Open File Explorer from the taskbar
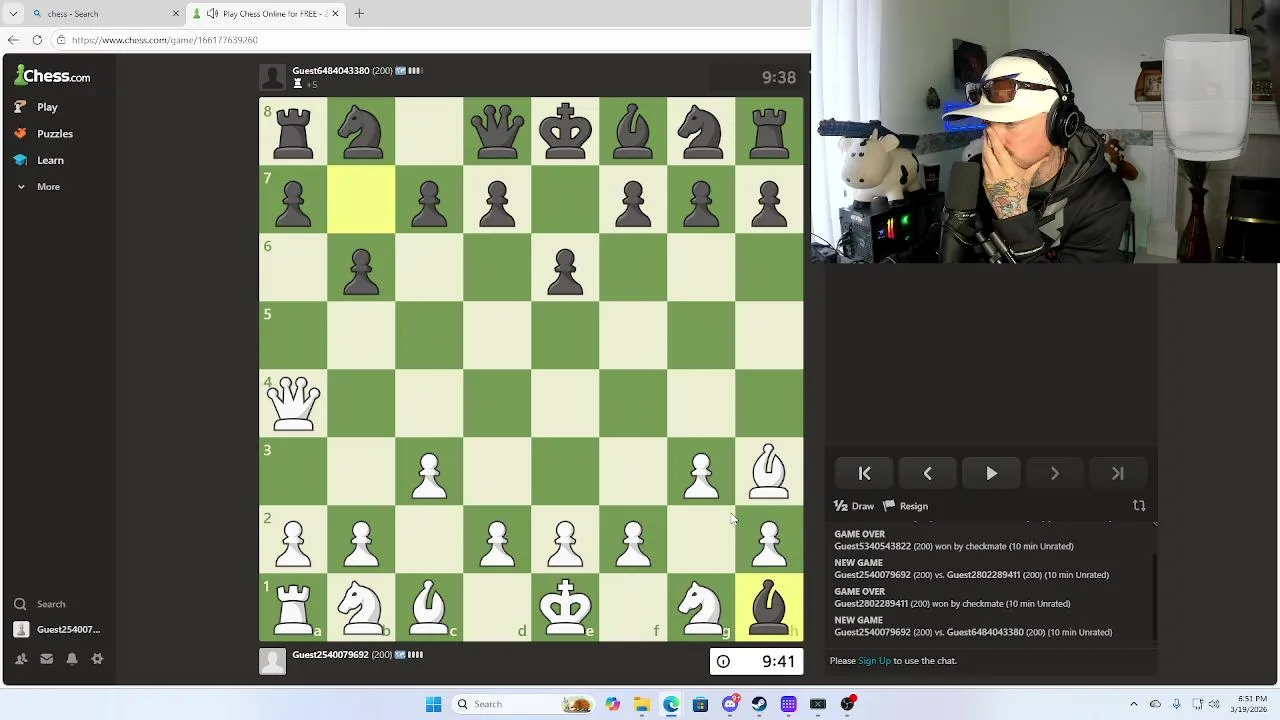 click(641, 704)
